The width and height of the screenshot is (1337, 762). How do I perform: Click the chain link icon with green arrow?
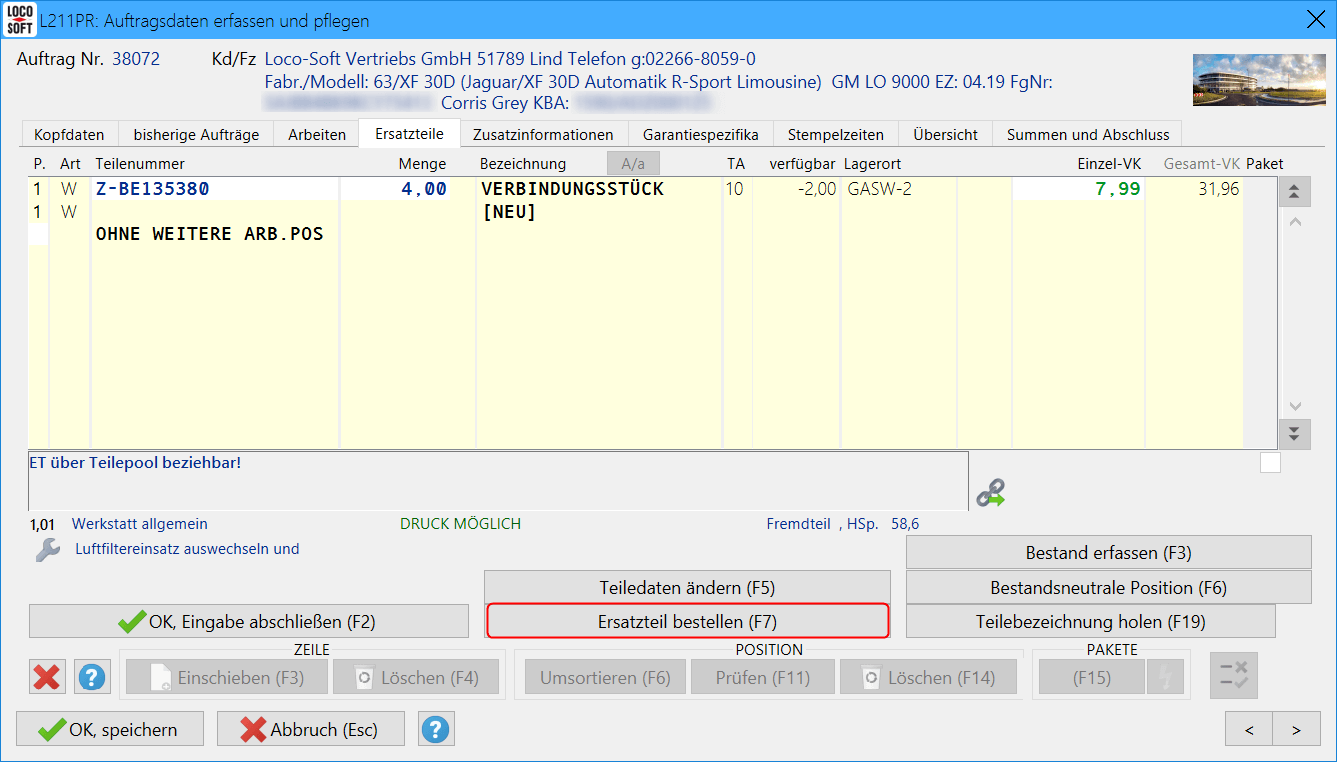(x=990, y=492)
